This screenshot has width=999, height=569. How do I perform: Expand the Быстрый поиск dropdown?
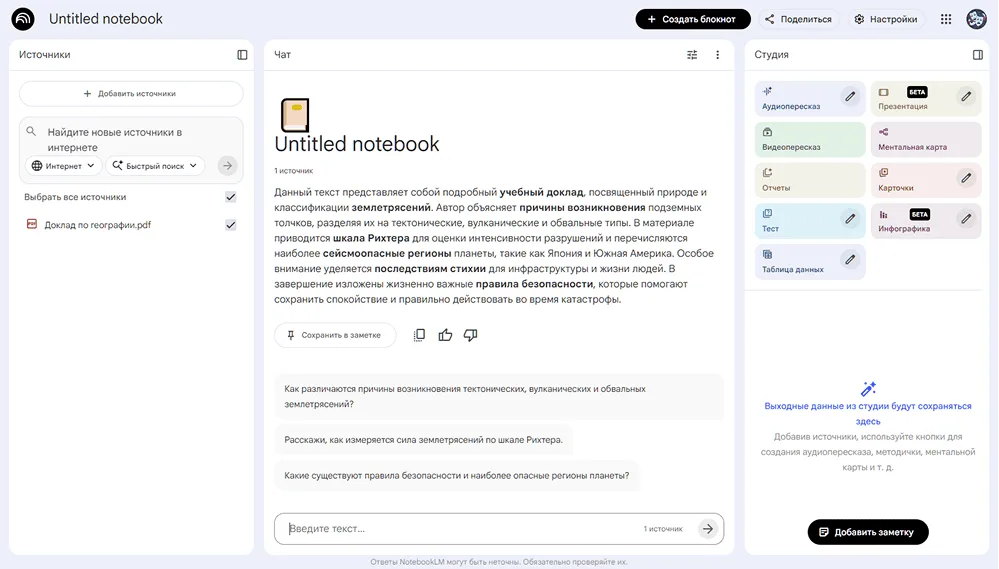coord(155,166)
